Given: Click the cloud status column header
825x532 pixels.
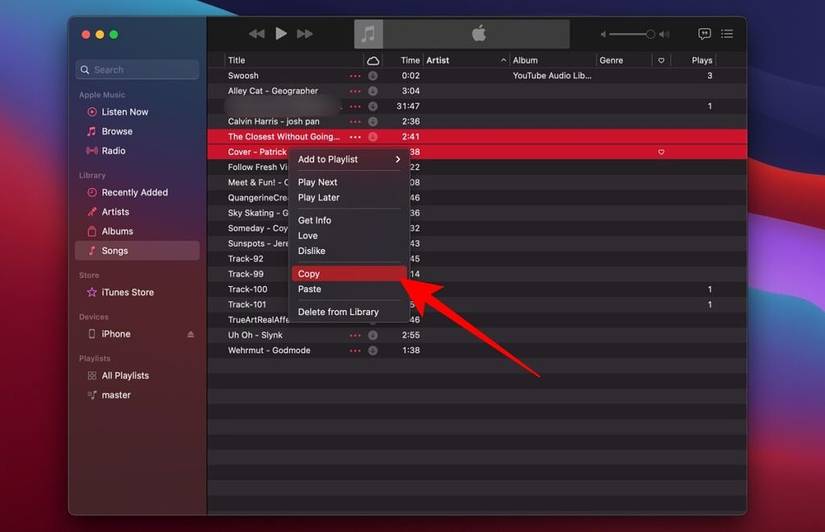Looking at the screenshot, I should click(x=373, y=61).
